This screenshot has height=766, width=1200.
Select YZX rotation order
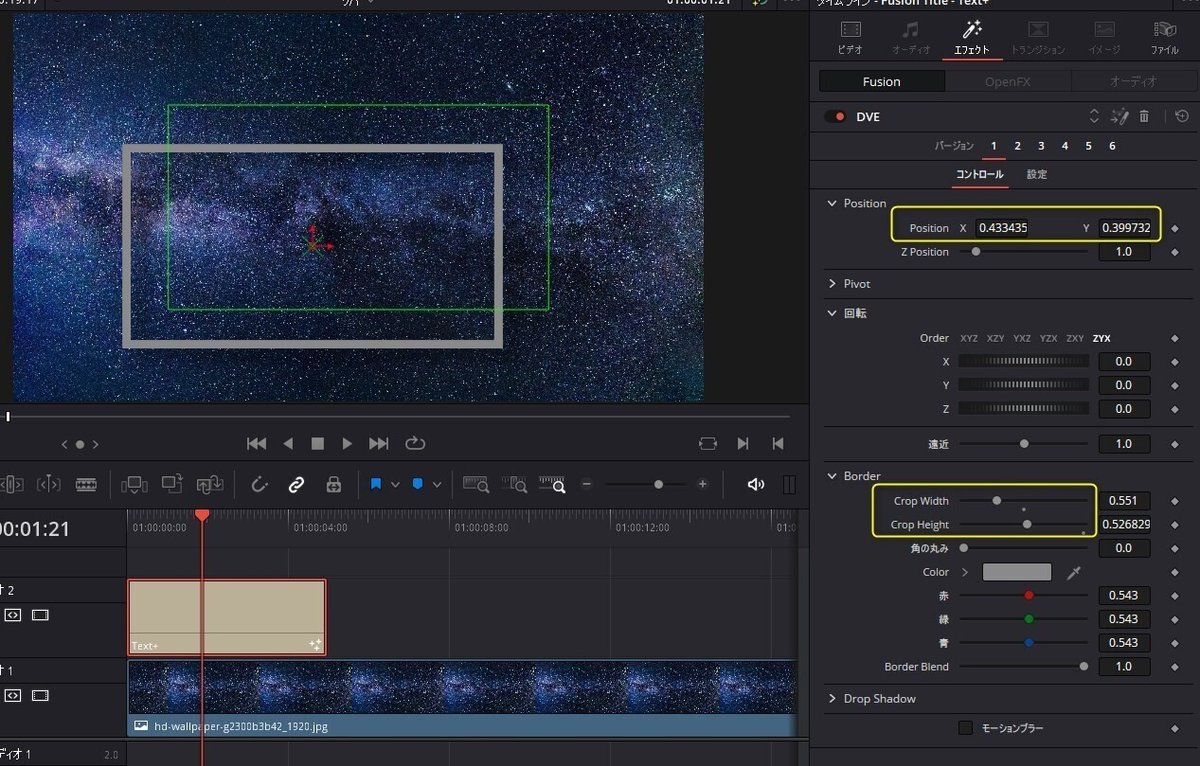[x=1049, y=338]
